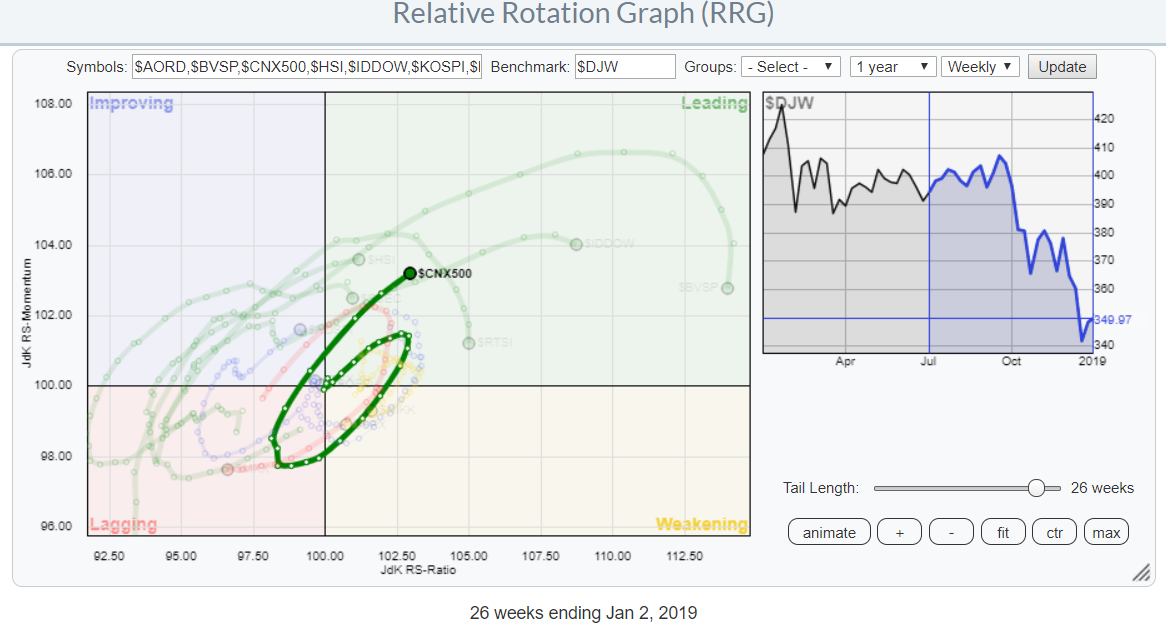Start the animate playback
Viewport: 1166px width, 631px height.
829,532
